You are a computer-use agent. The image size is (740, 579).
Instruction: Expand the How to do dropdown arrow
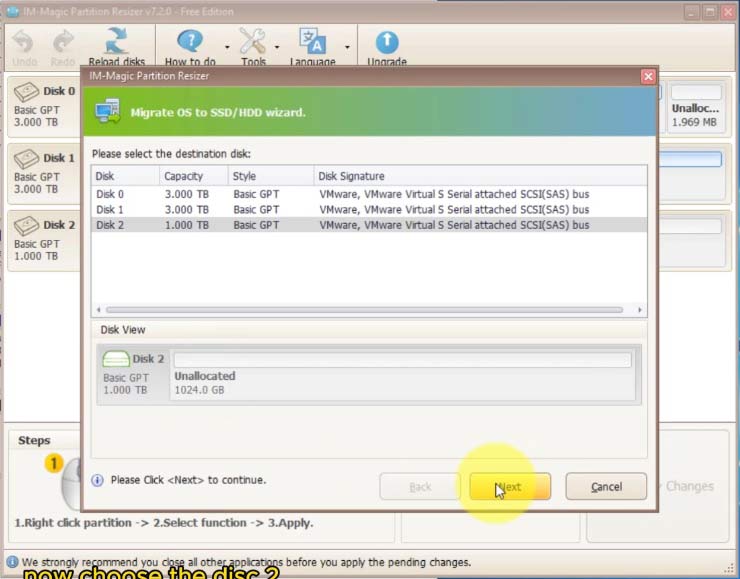tap(227, 47)
